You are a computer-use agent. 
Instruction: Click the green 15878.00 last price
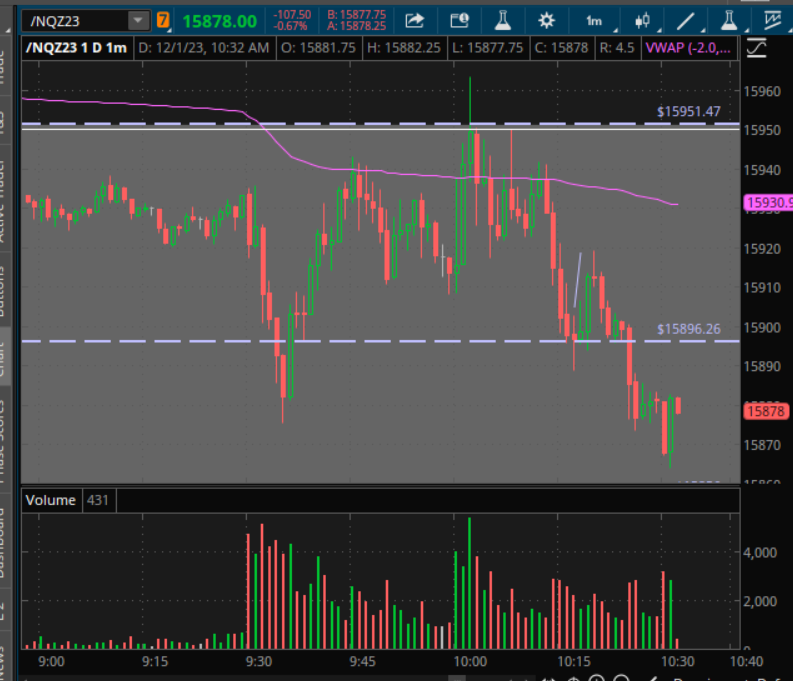(x=219, y=21)
